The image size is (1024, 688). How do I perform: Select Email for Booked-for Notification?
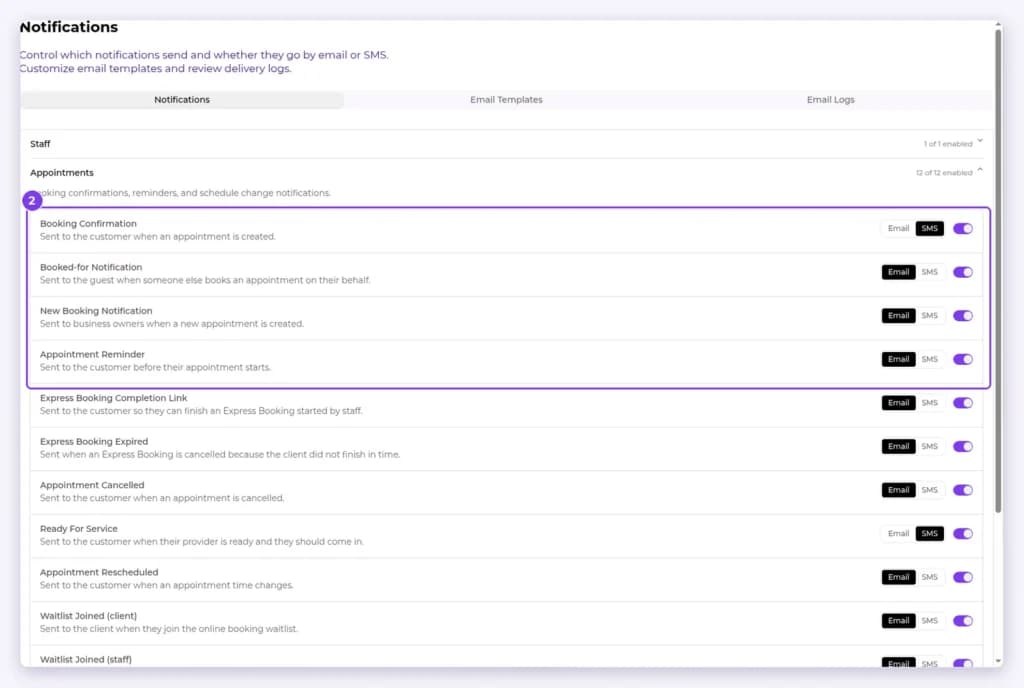click(x=898, y=272)
